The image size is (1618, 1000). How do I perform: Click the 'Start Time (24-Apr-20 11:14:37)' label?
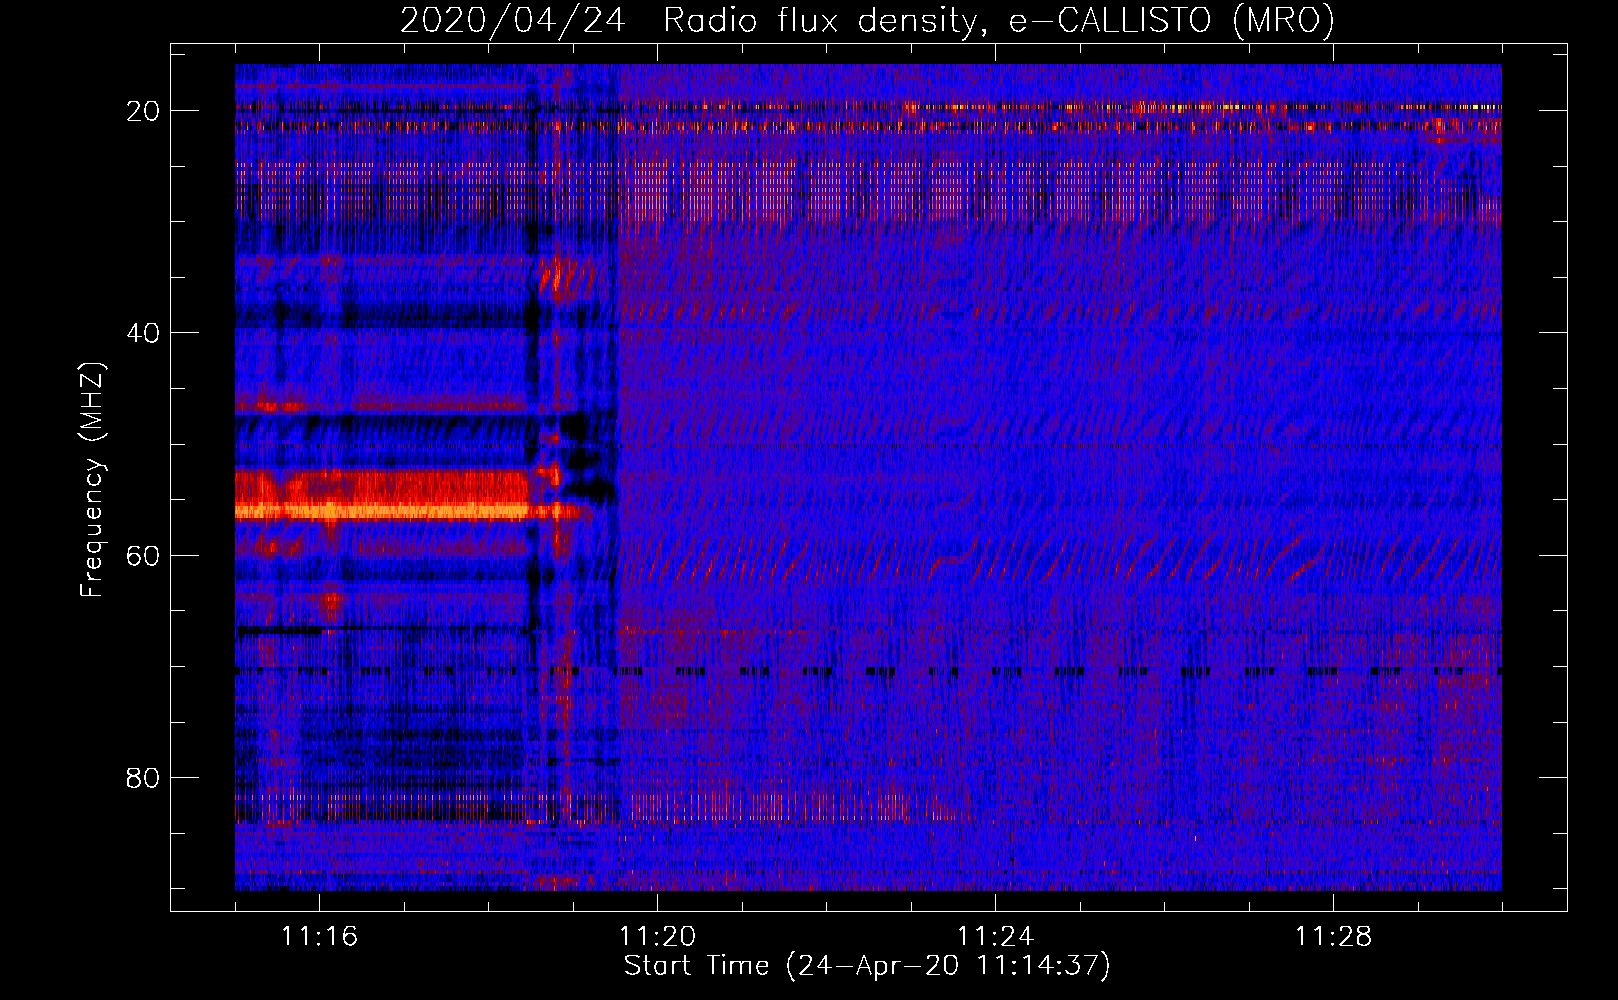pyautogui.click(x=867, y=966)
